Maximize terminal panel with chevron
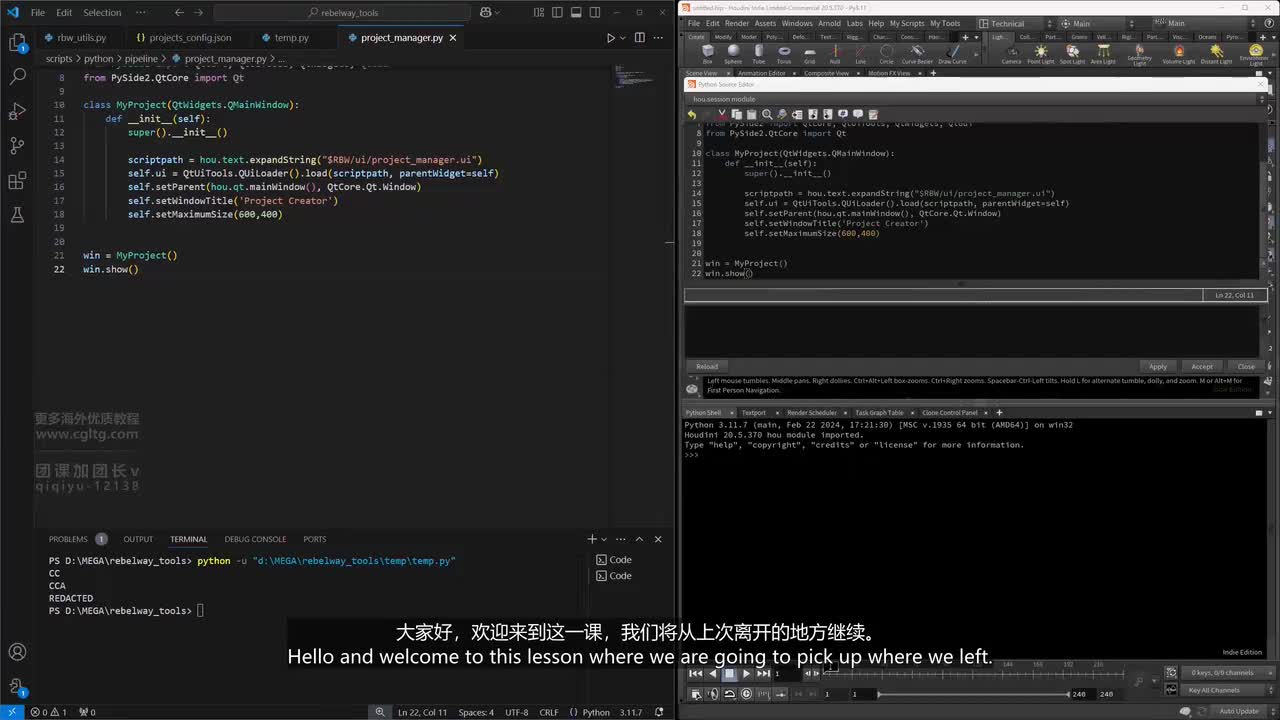 [639, 539]
